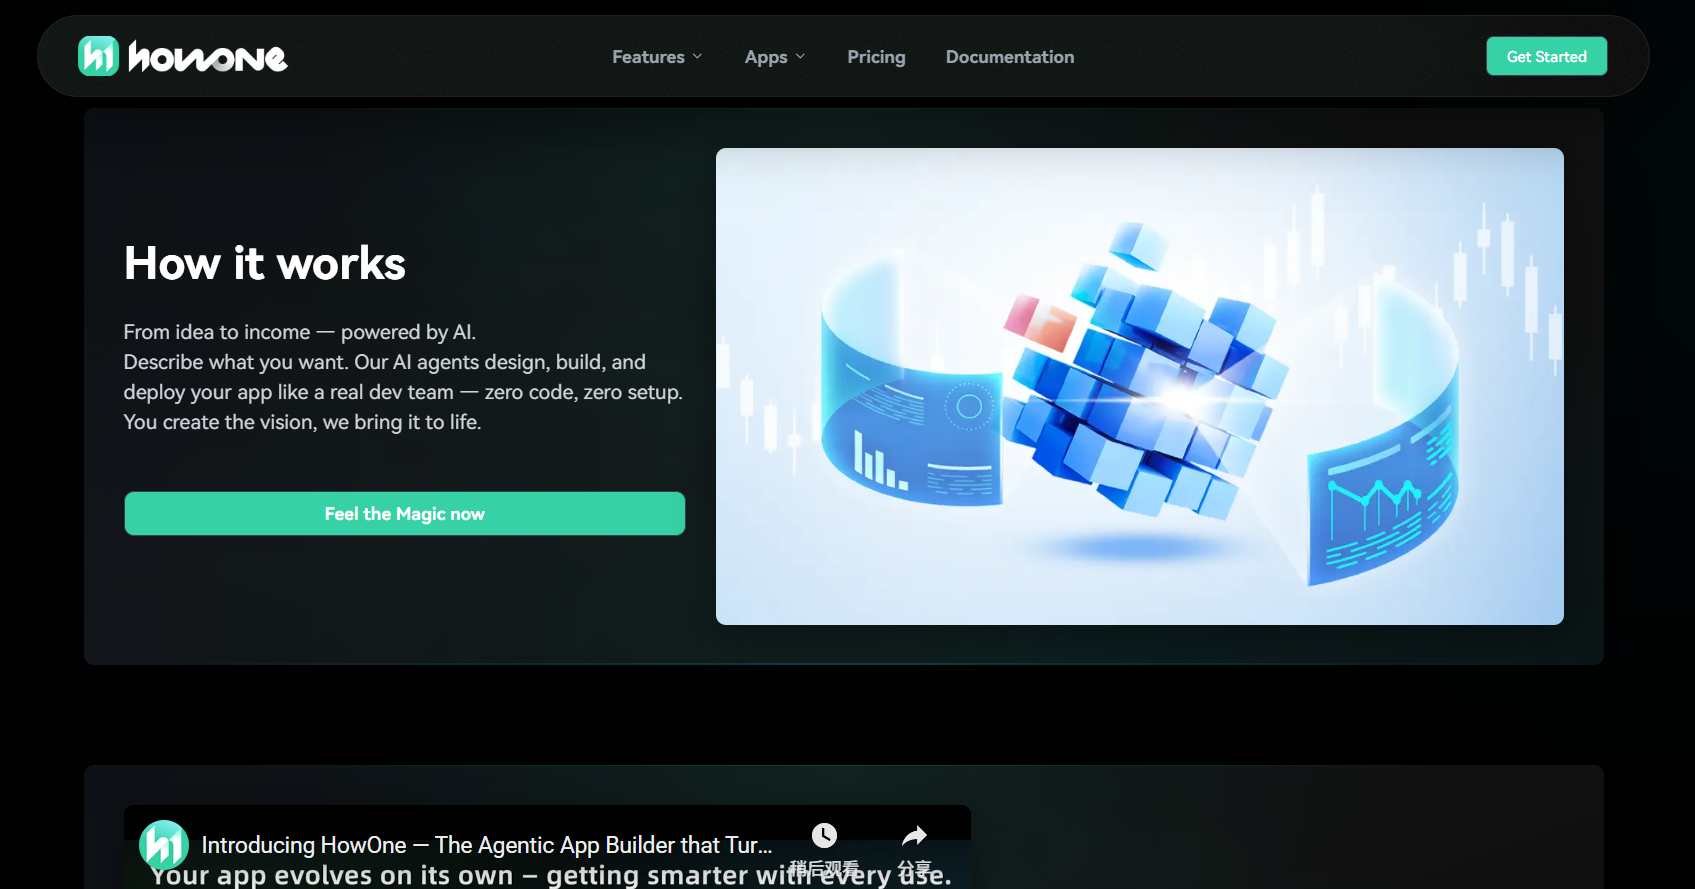Open the Introducing HowOne video title link

click(x=487, y=845)
